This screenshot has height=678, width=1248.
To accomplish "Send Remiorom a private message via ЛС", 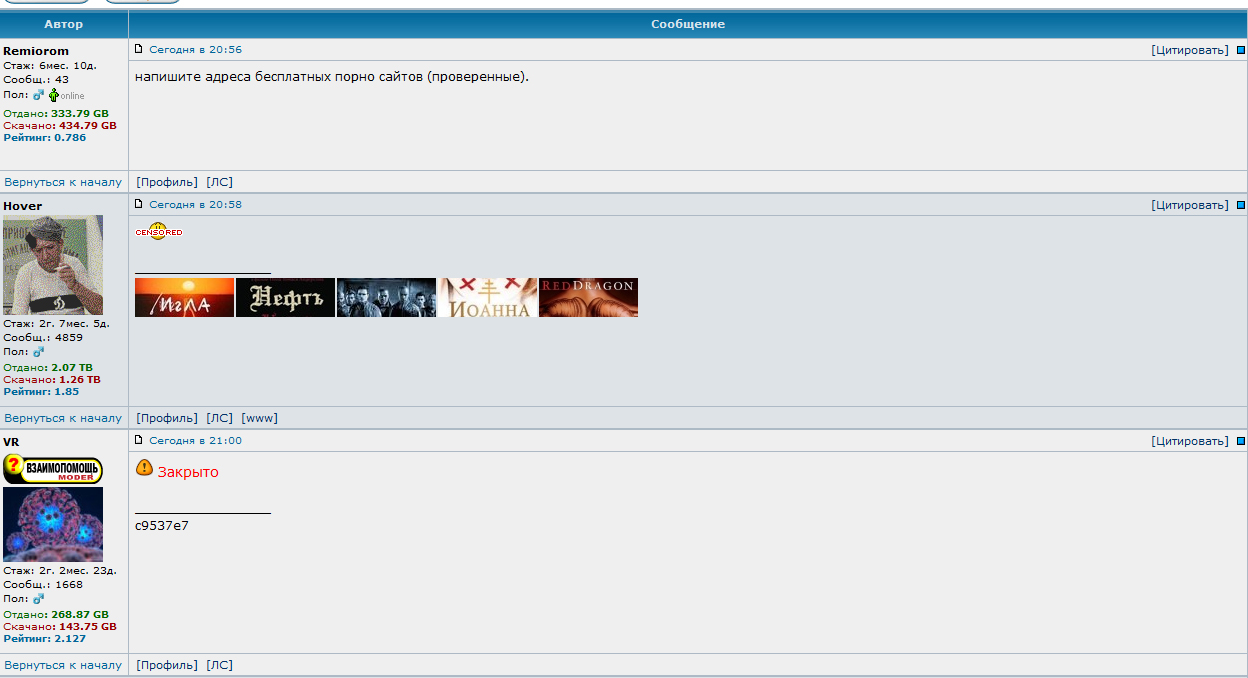I will tap(219, 182).
